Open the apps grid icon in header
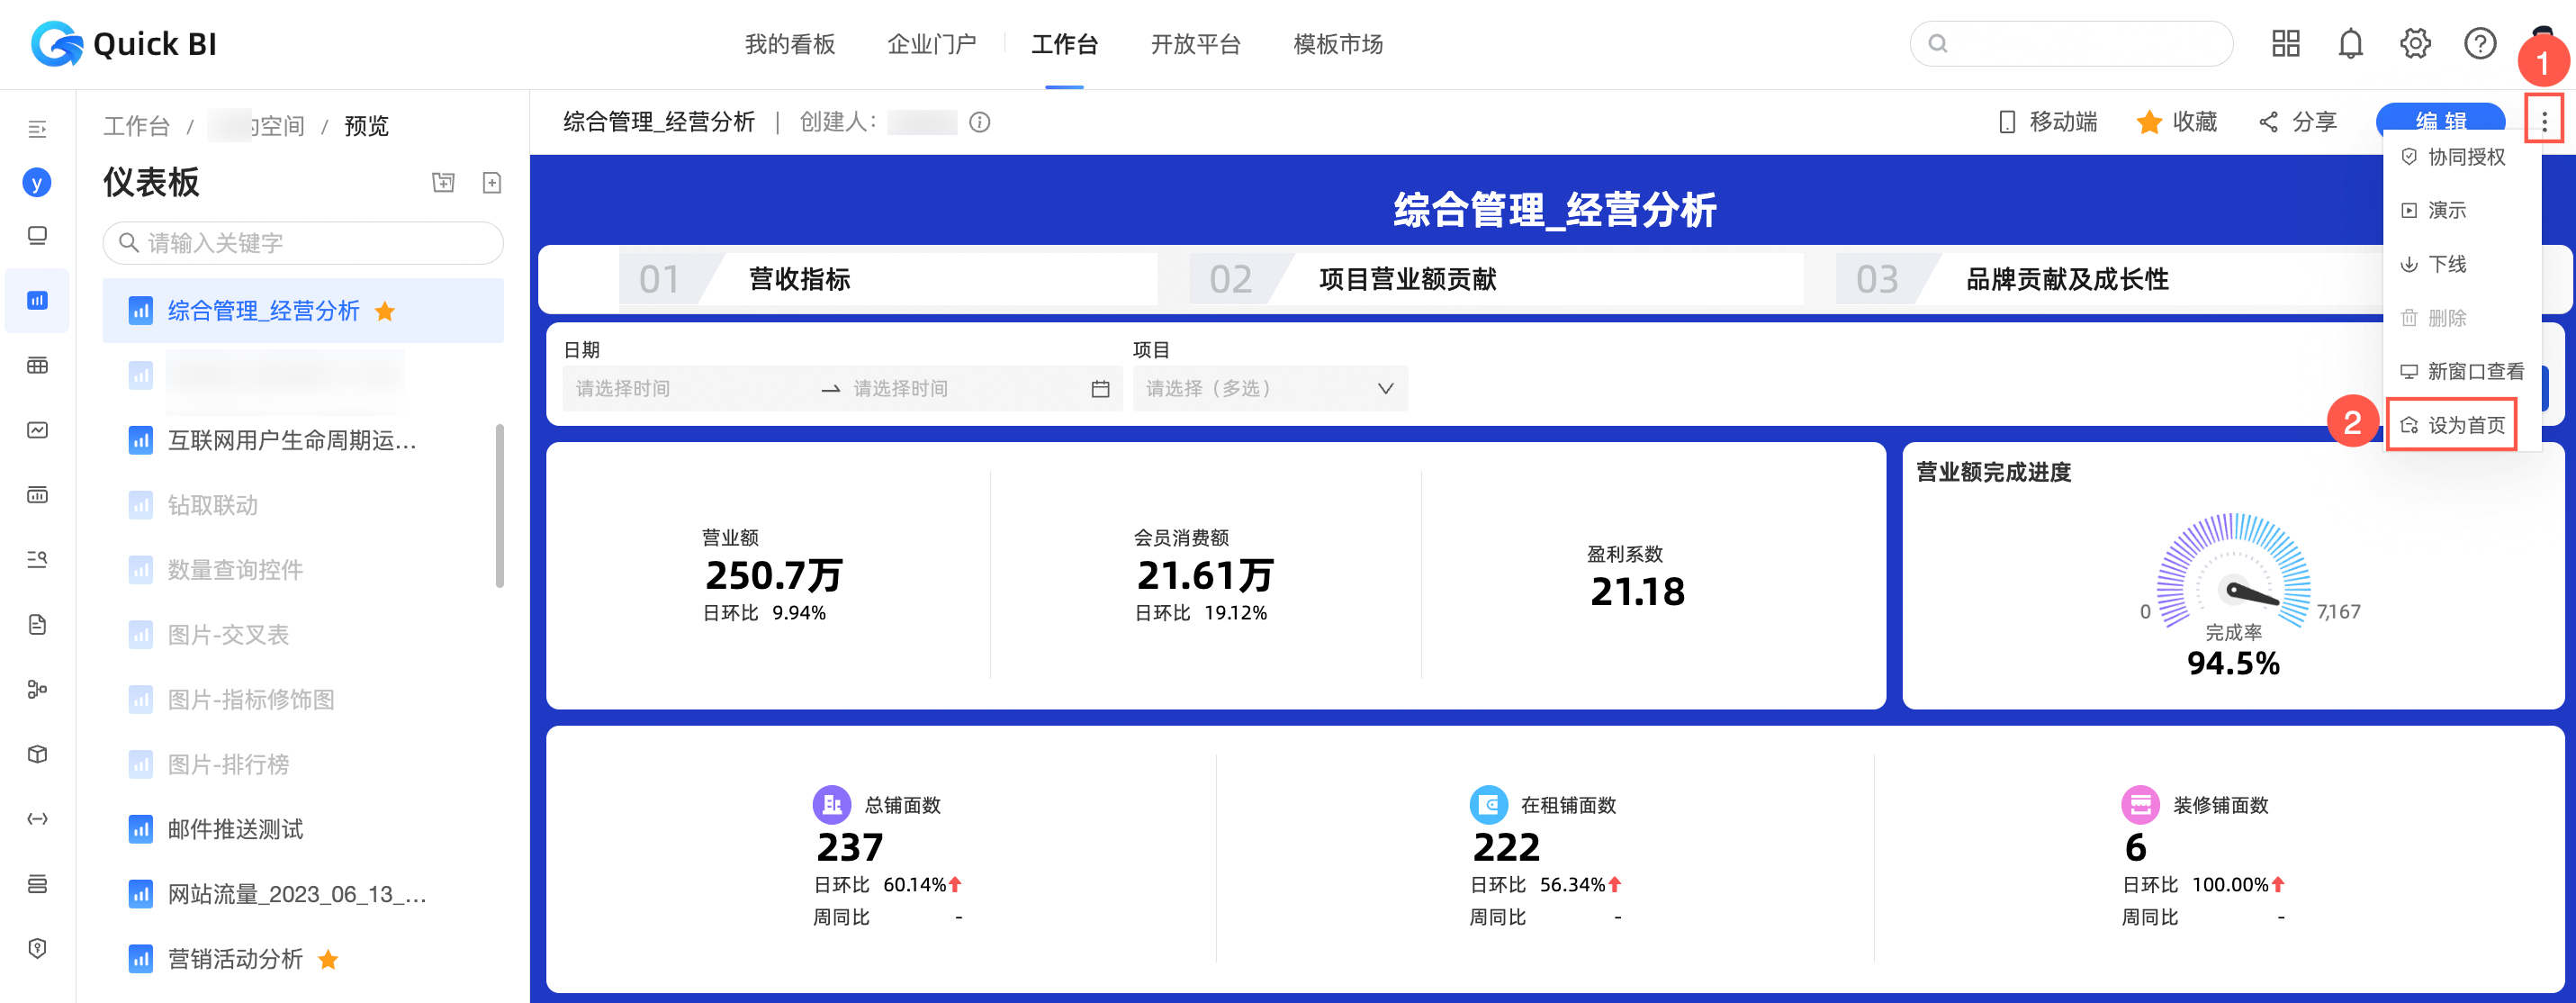Image resolution: width=2576 pixels, height=1003 pixels. pyautogui.click(x=2285, y=44)
